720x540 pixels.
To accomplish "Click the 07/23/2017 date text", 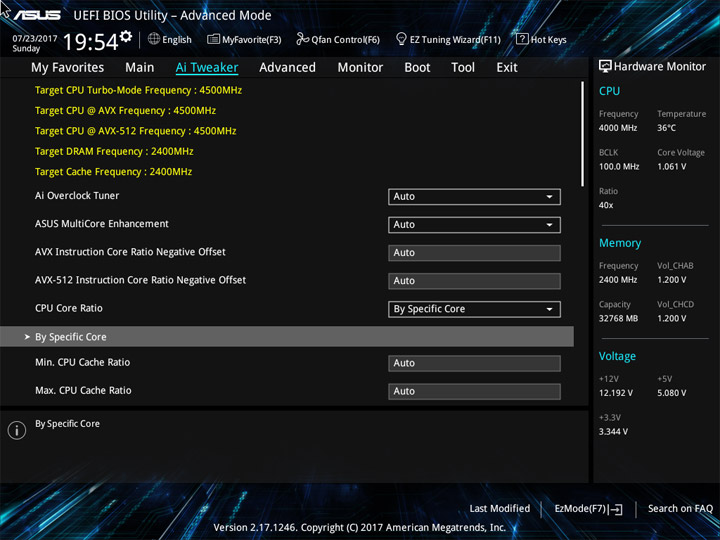I will click(34, 39).
